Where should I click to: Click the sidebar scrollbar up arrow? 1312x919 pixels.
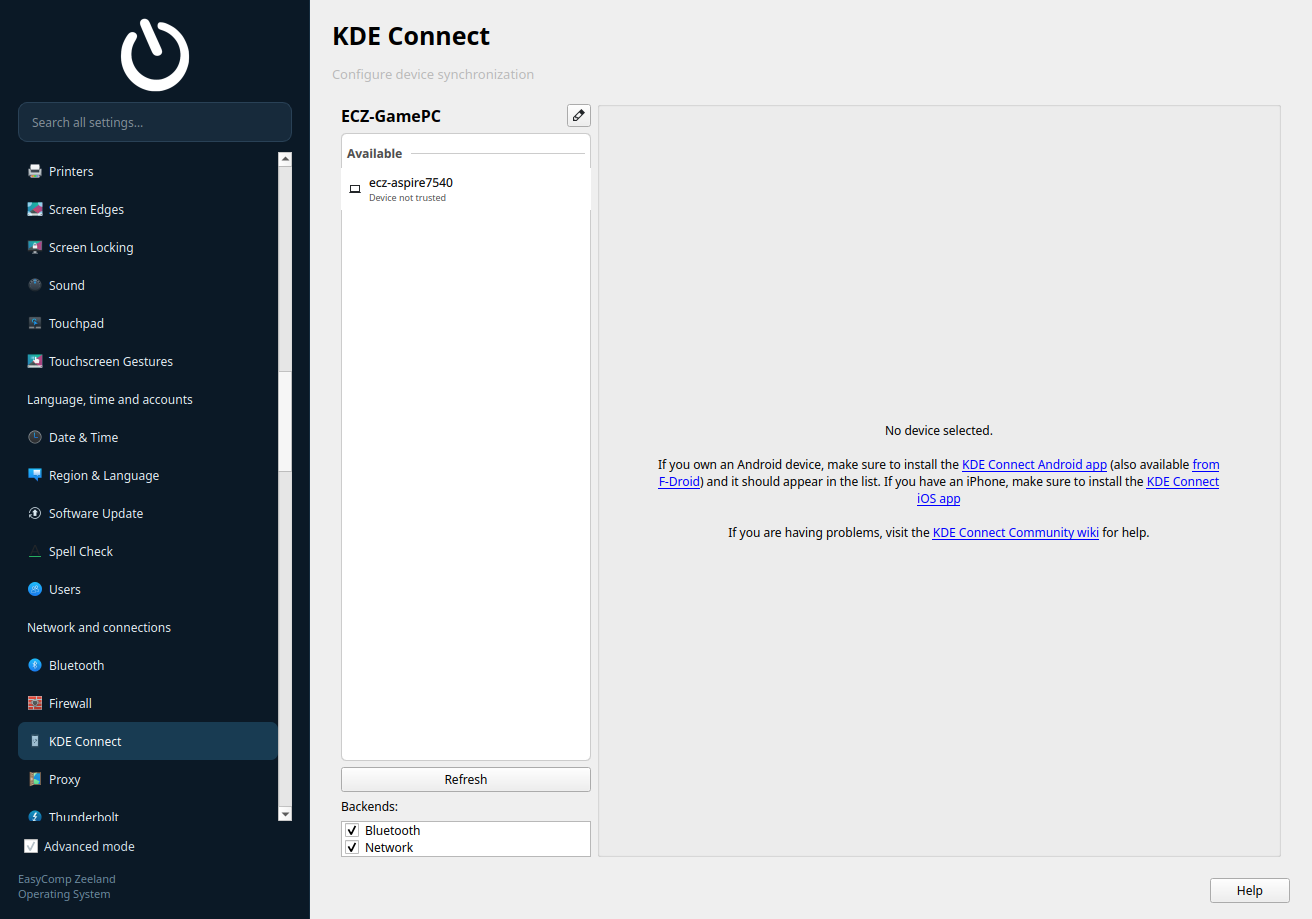coord(285,159)
